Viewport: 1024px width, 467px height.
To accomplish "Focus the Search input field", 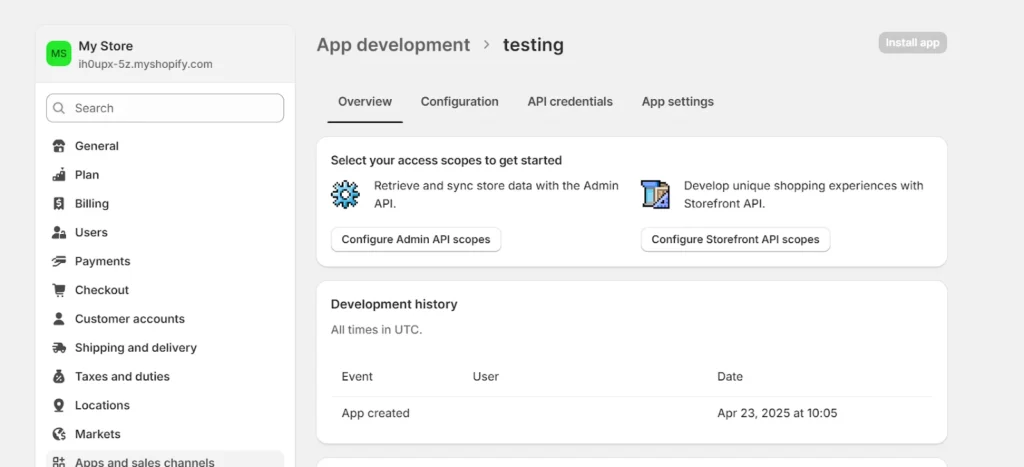I will point(165,108).
